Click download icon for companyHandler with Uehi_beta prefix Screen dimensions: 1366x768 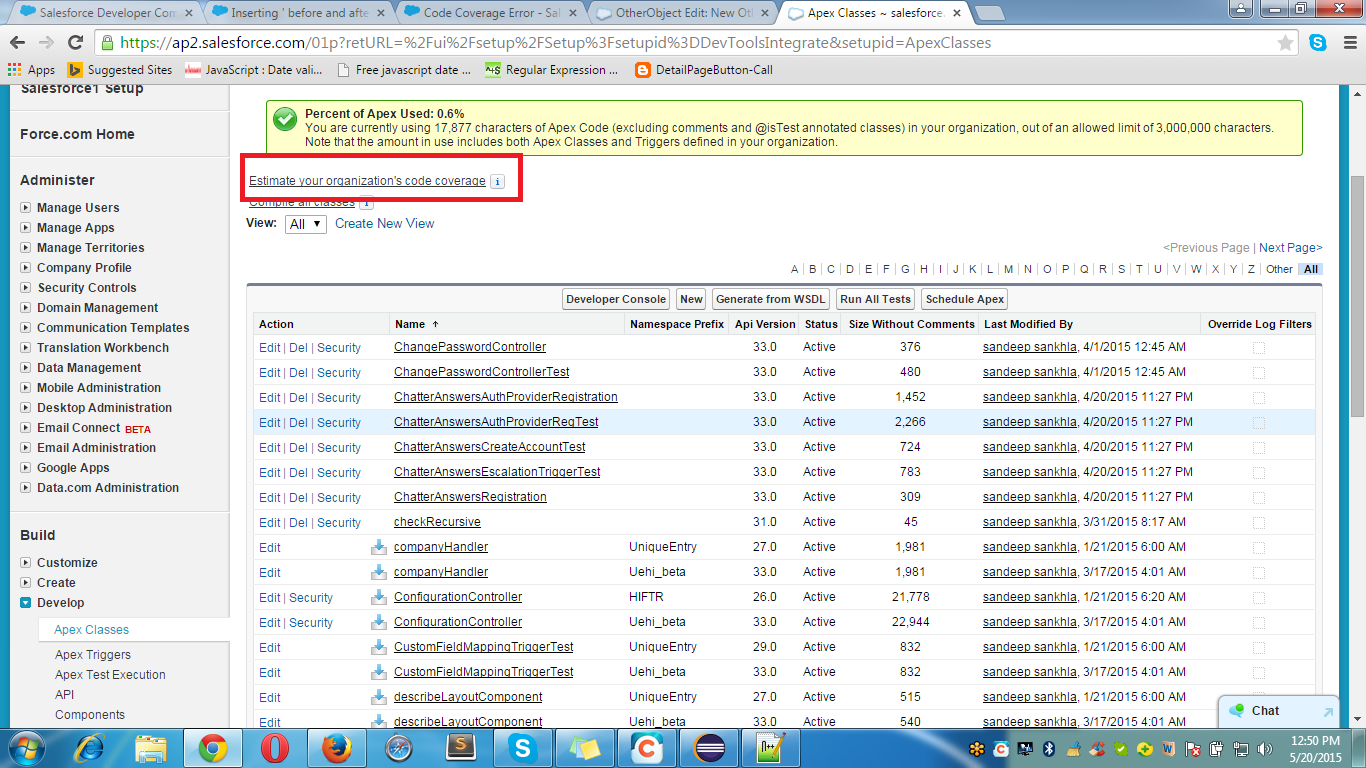[378, 572]
